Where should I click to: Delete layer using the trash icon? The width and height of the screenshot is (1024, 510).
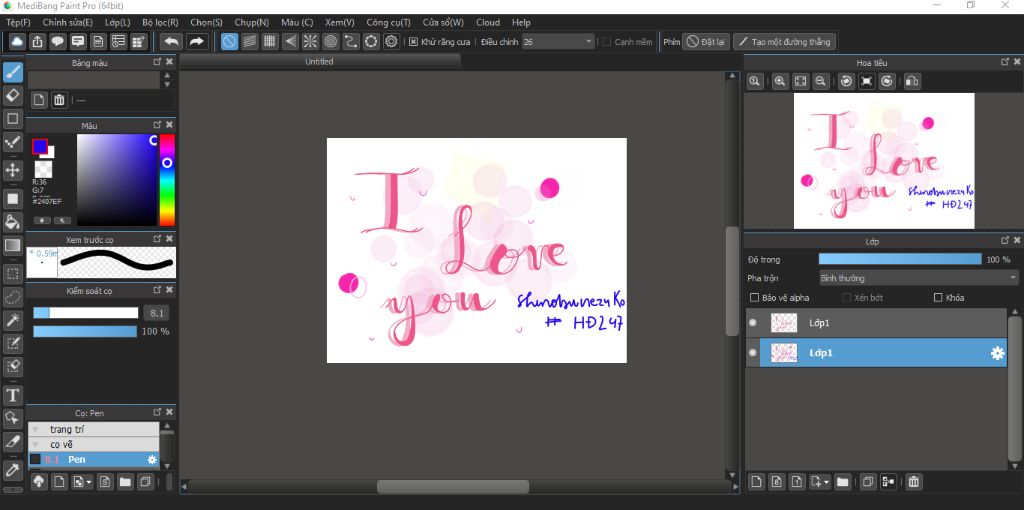point(913,482)
